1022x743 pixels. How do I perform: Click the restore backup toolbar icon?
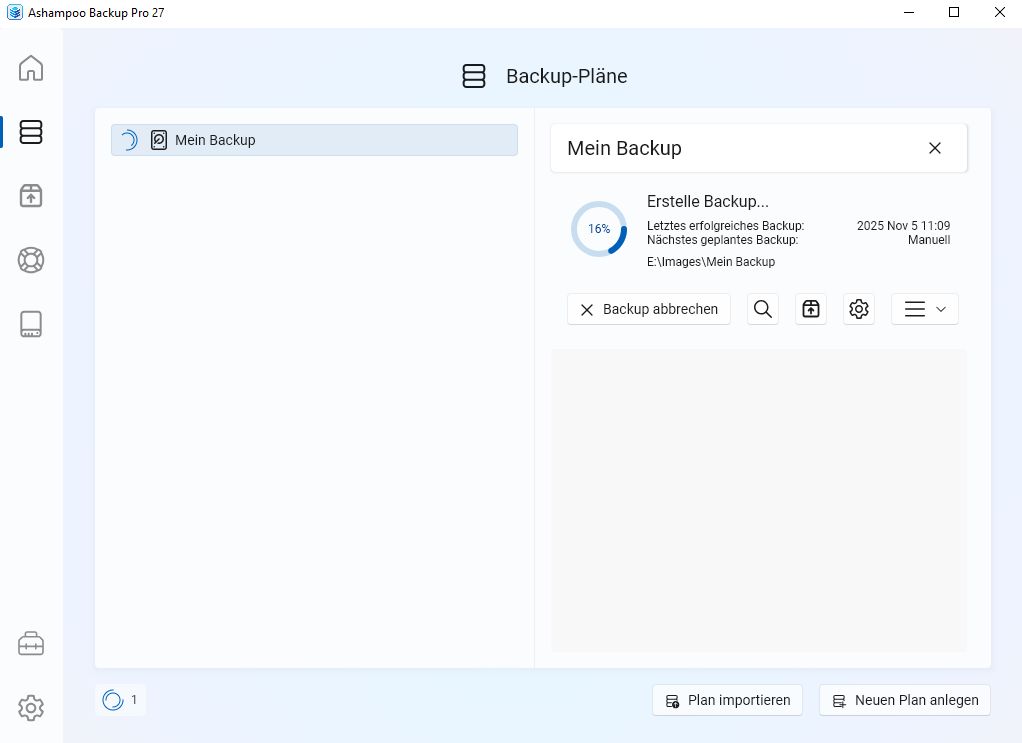(811, 309)
